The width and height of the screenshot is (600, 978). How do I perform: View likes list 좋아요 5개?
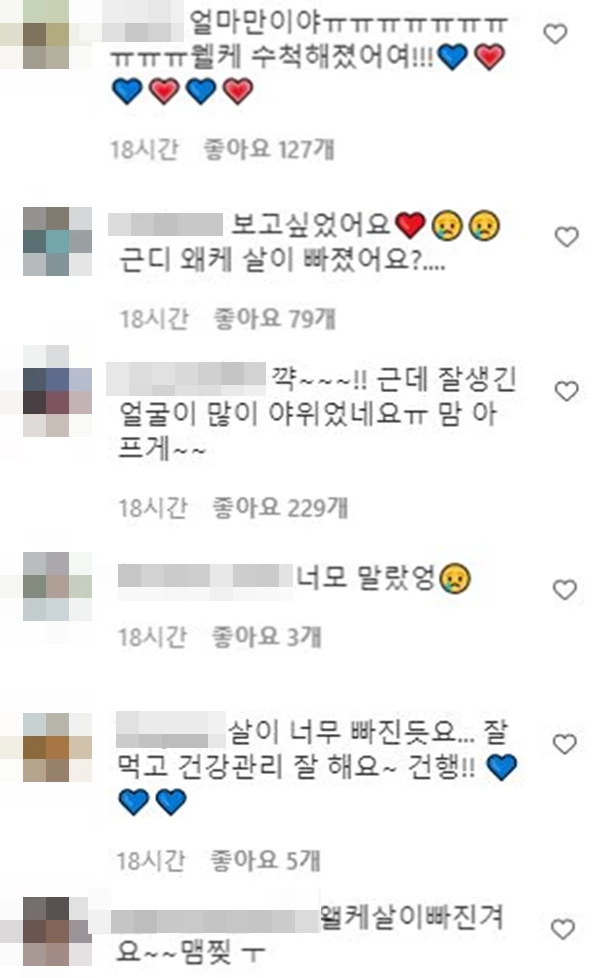coord(265,861)
